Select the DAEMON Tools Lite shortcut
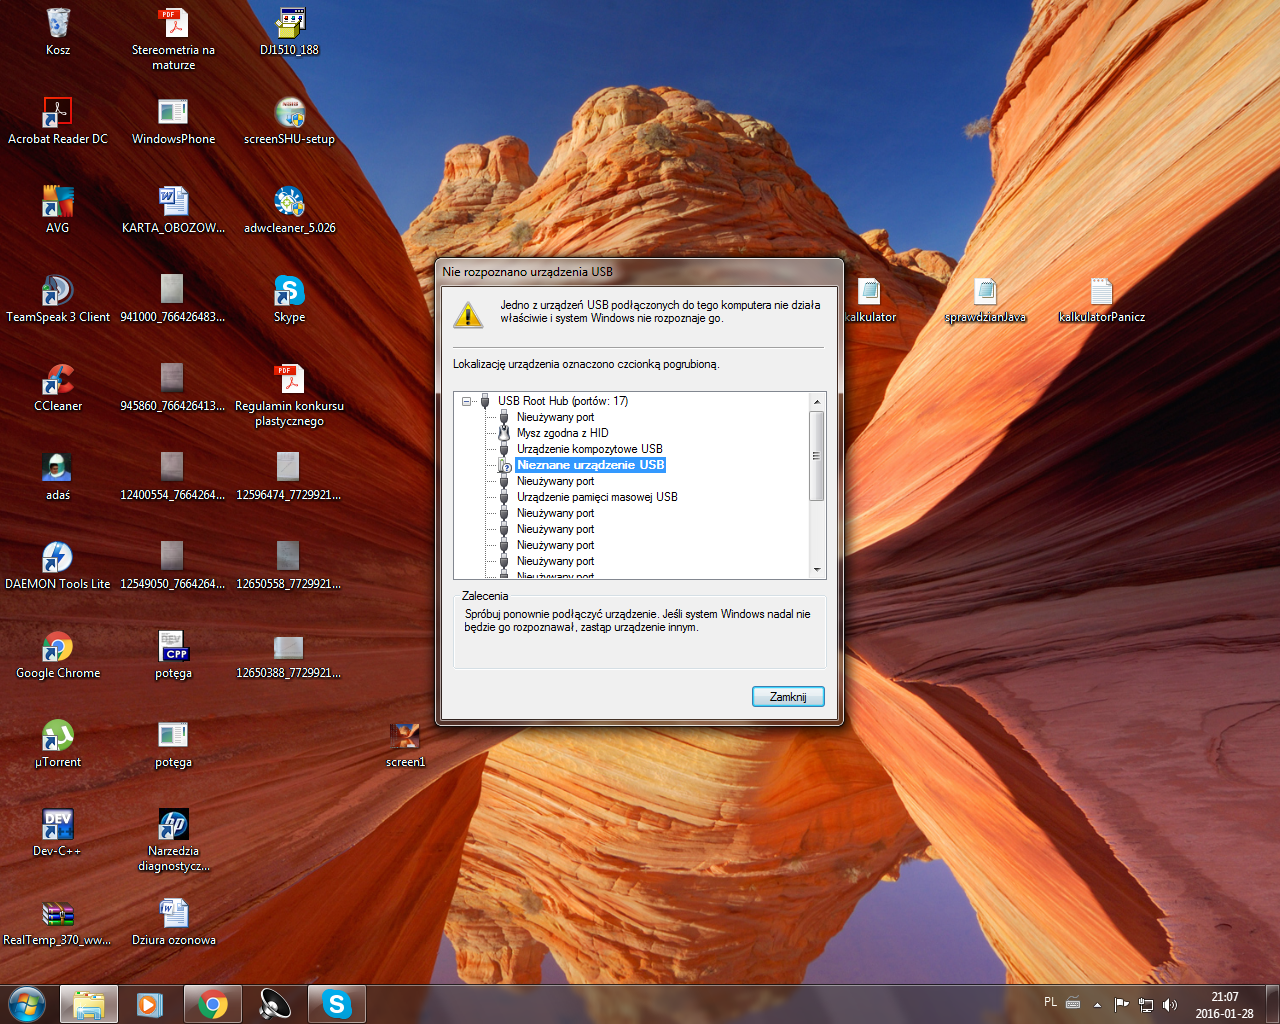This screenshot has width=1280, height=1024. click(58, 558)
